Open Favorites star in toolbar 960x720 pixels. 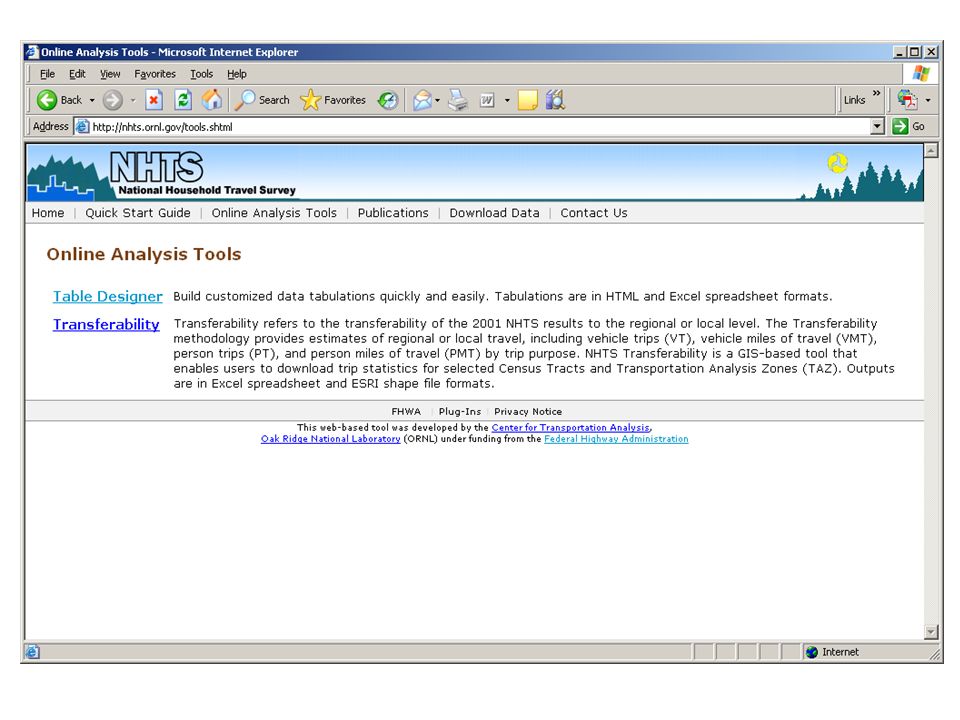coord(333,100)
